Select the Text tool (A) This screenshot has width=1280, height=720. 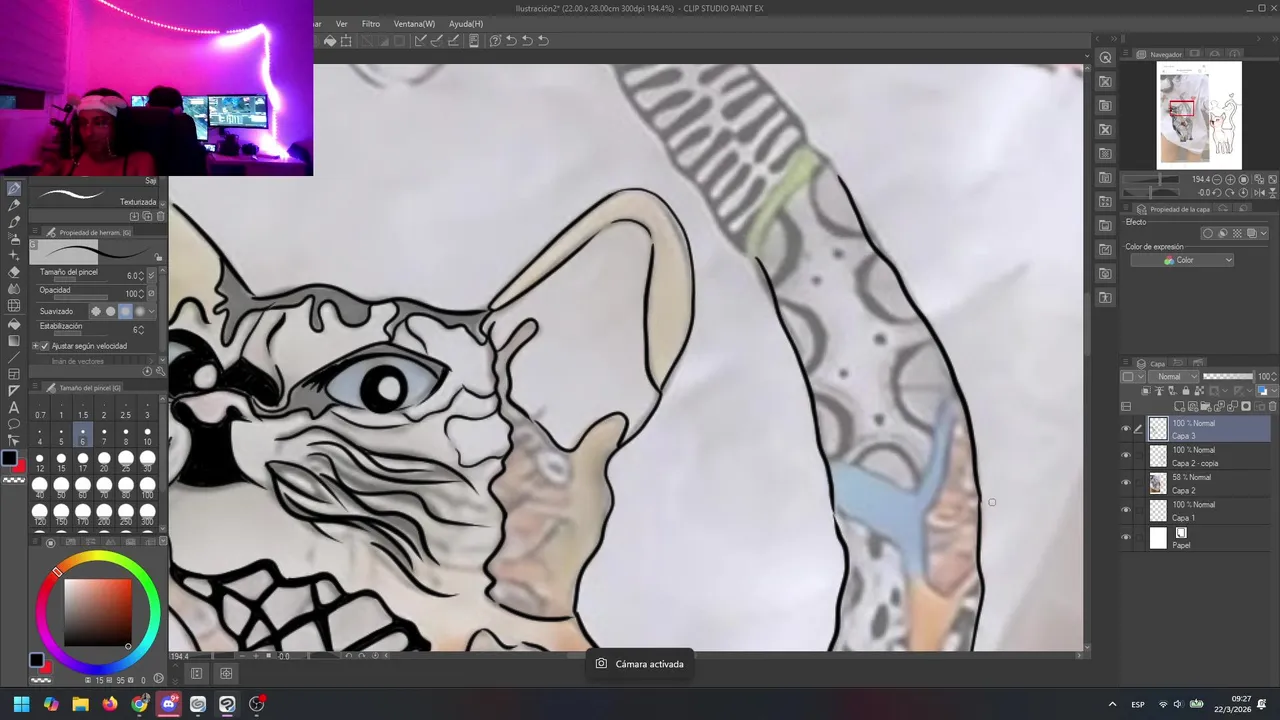point(14,406)
